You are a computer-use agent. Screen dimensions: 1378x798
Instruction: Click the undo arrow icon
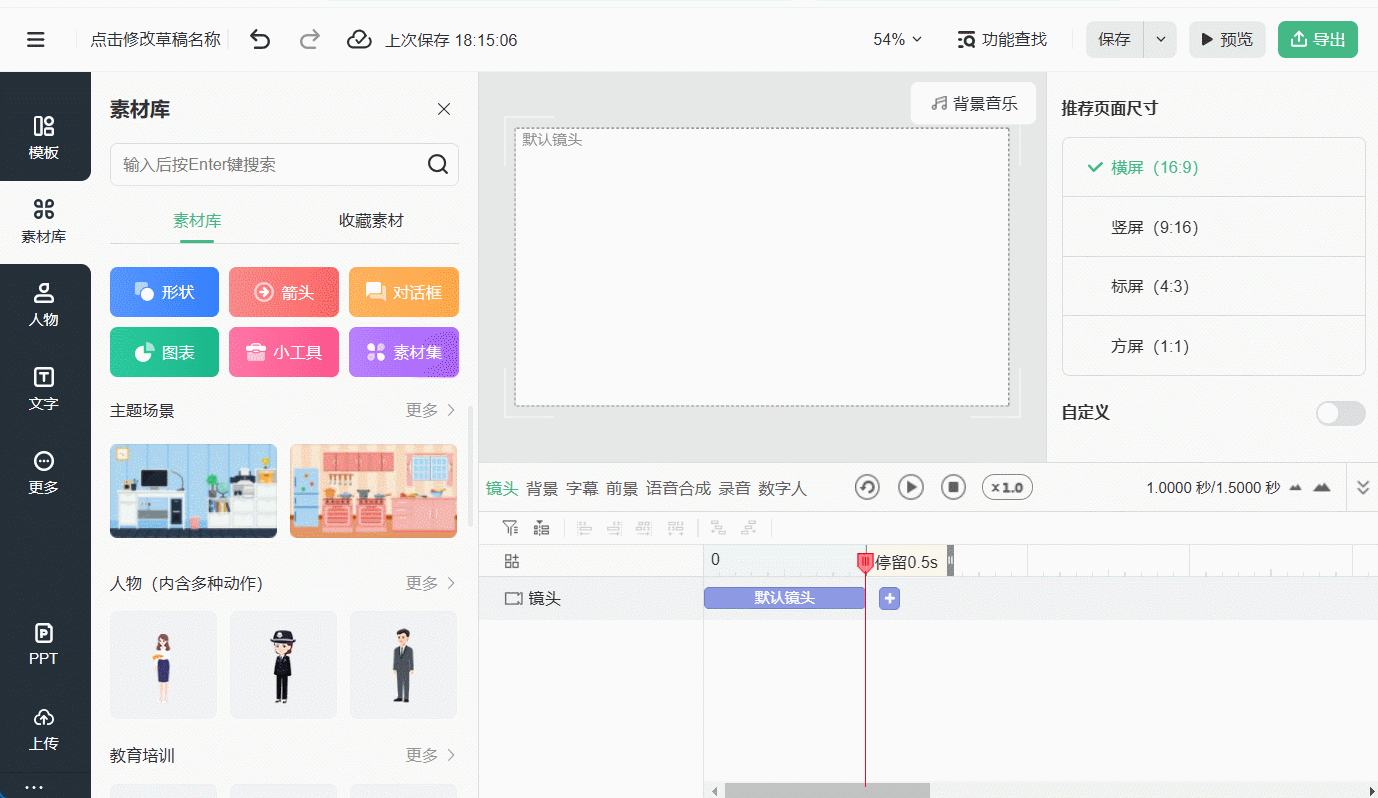pyautogui.click(x=260, y=40)
